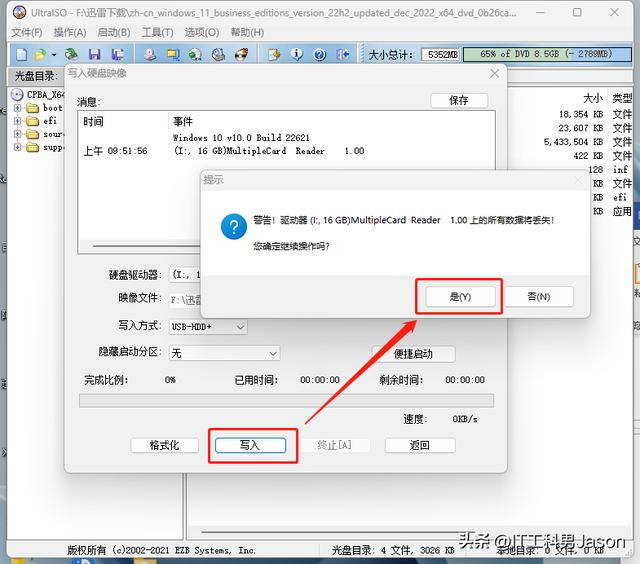Open the 启动(B) menu
This screenshot has height=564, width=640.
[x=114, y=32]
